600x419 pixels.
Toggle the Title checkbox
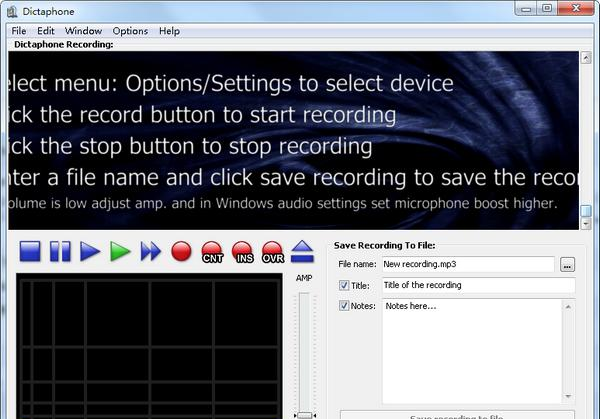click(x=344, y=285)
